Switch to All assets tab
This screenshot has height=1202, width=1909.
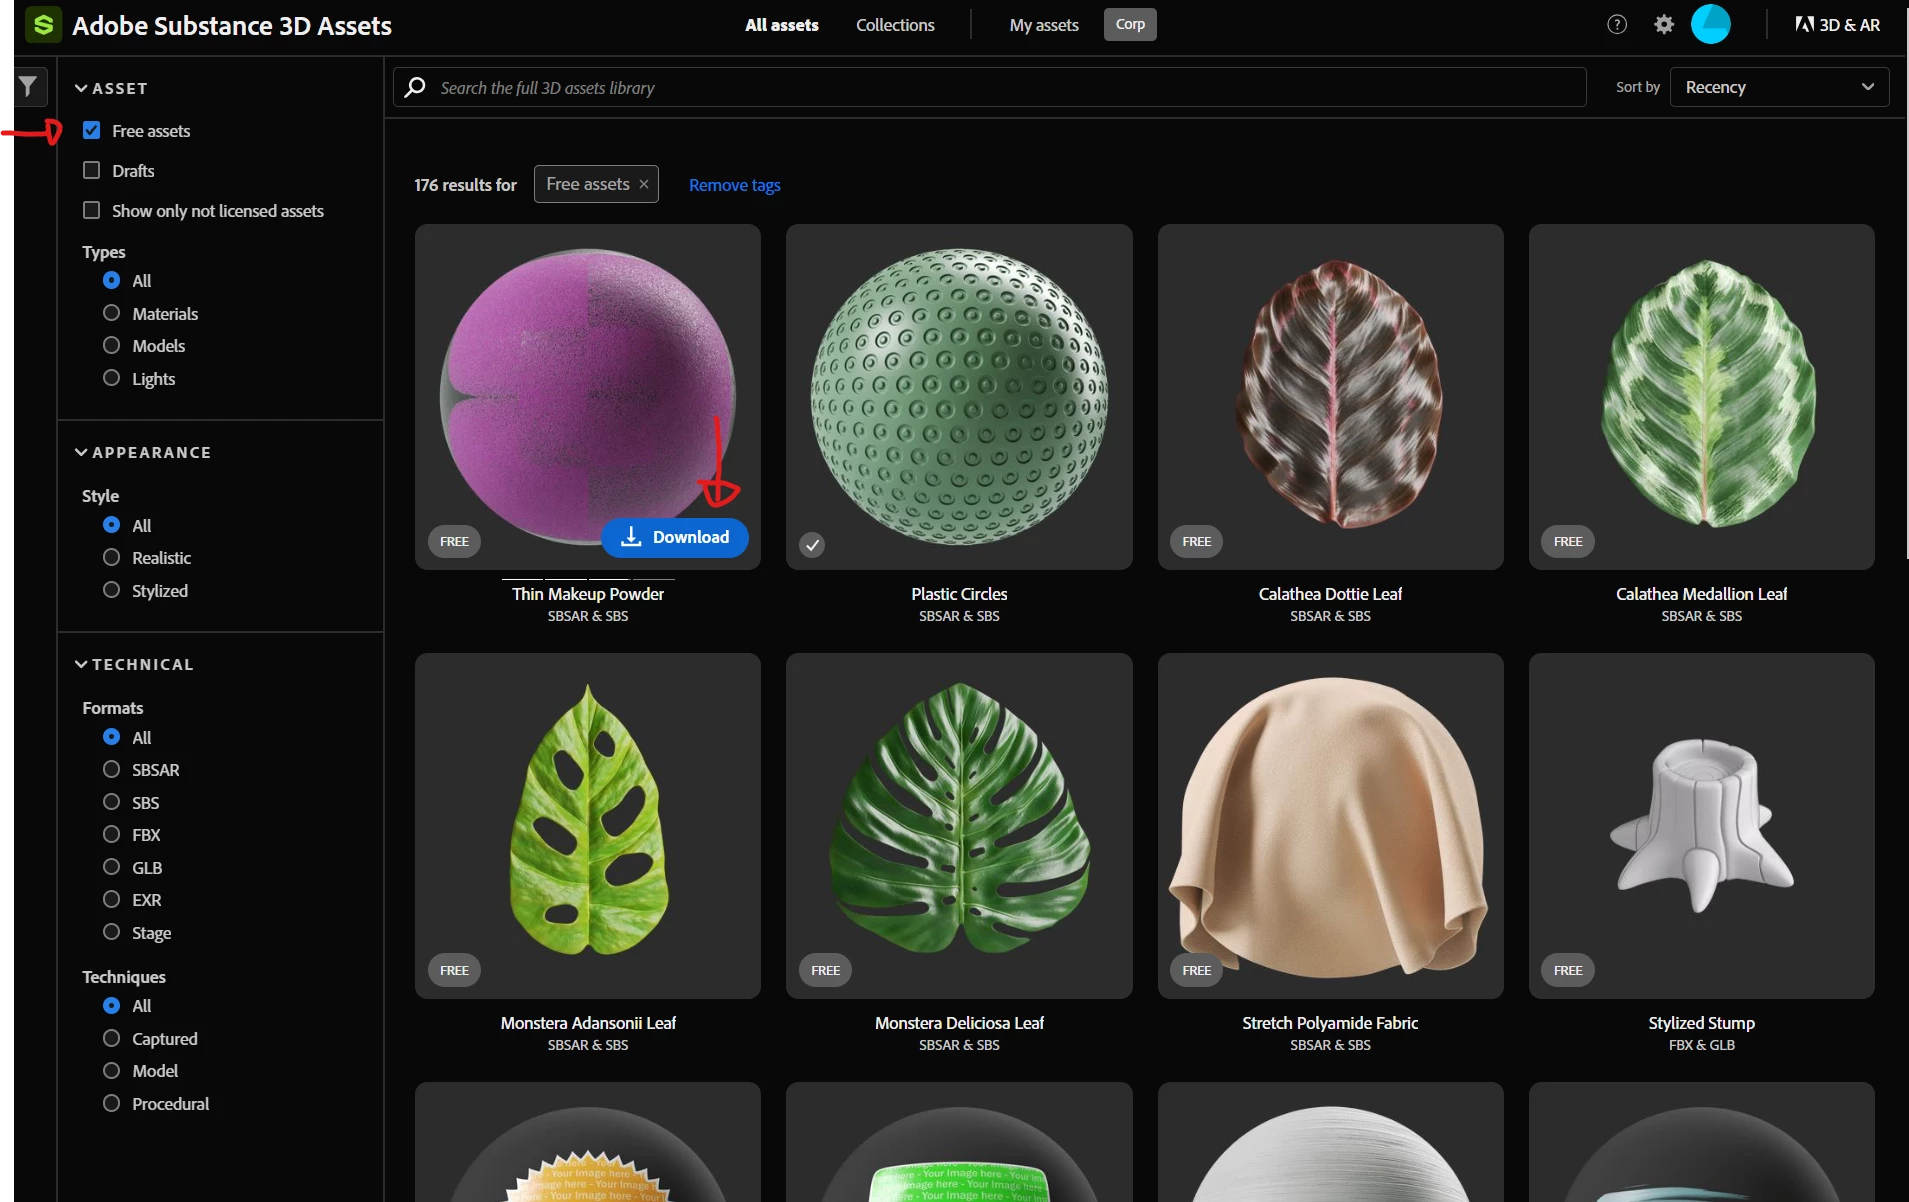click(x=781, y=25)
